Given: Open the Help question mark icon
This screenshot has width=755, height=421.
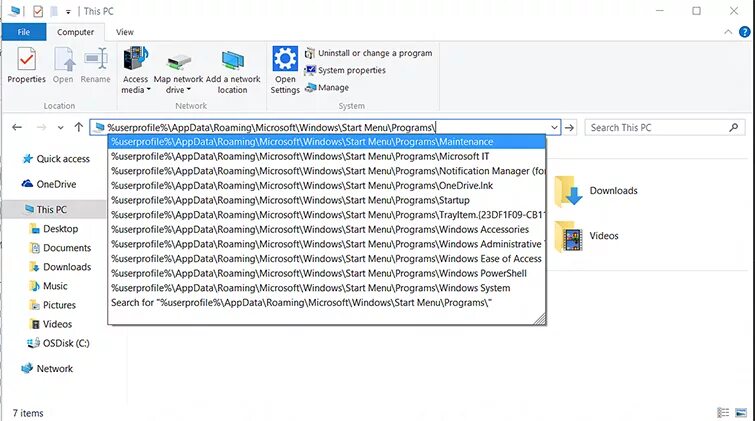Looking at the screenshot, I should [x=744, y=32].
